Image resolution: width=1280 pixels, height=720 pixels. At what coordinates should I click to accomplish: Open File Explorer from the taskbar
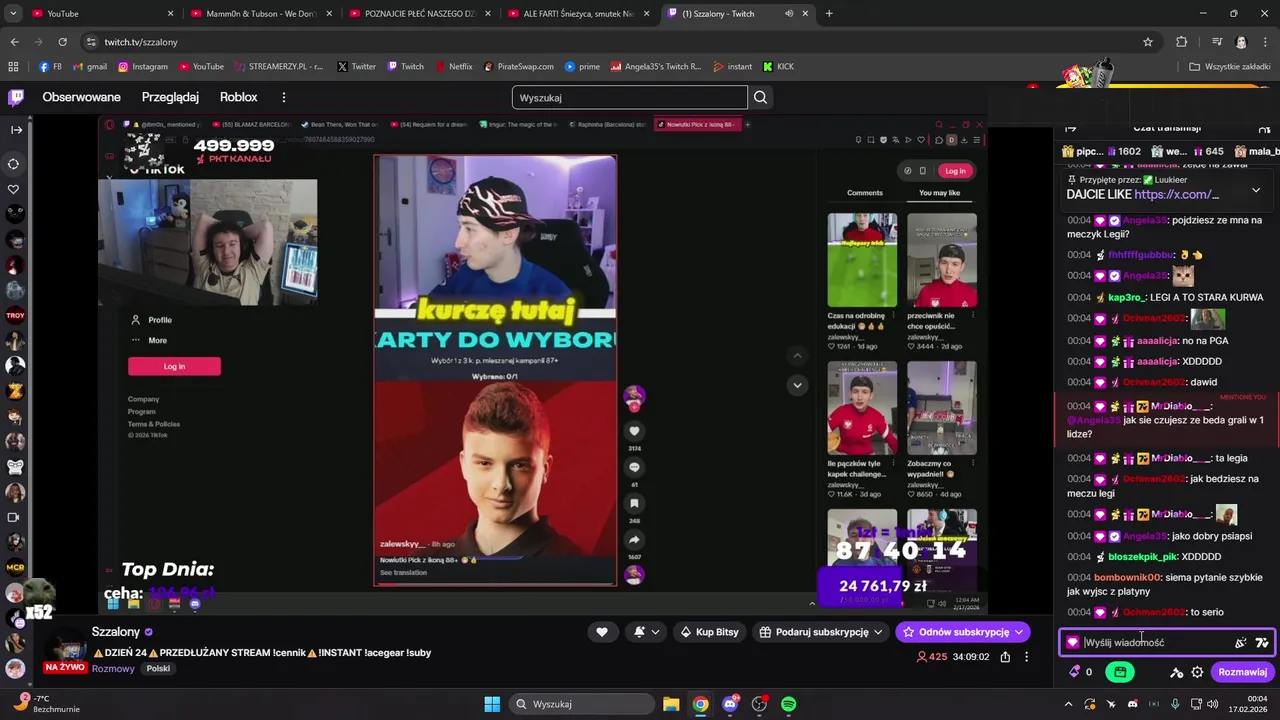[671, 704]
